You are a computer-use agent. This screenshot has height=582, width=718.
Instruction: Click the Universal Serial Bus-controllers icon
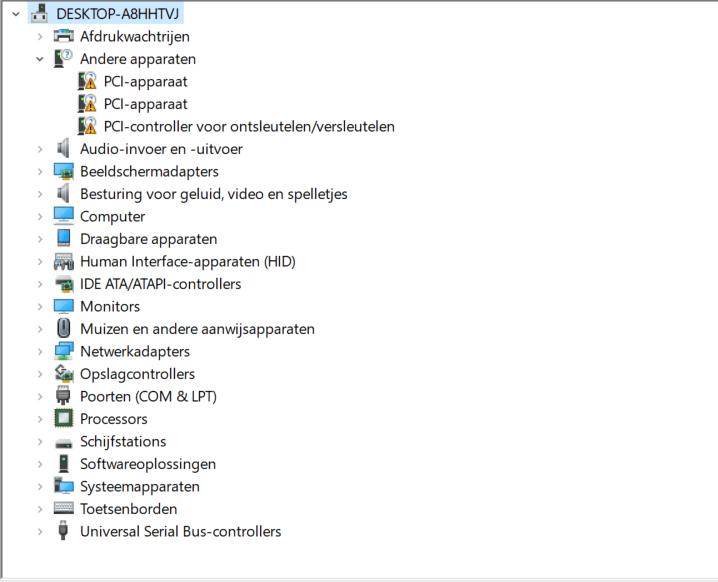click(x=63, y=531)
